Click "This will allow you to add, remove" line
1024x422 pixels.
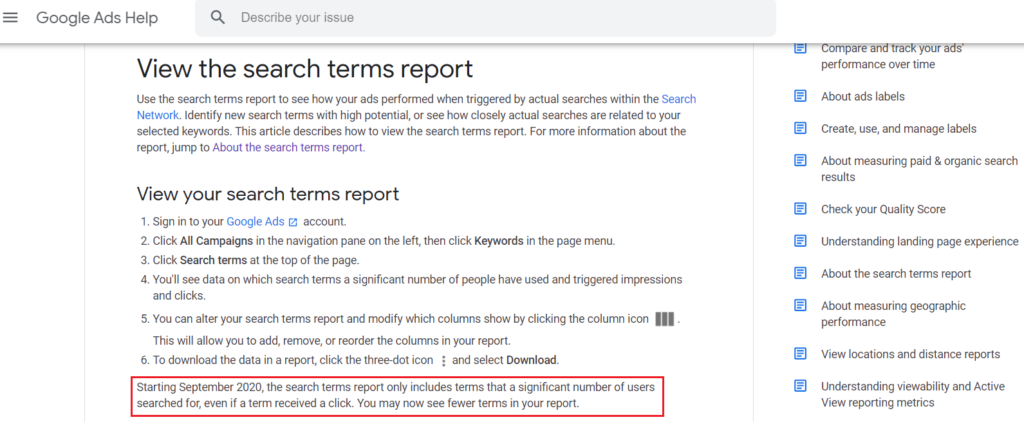[332, 340]
